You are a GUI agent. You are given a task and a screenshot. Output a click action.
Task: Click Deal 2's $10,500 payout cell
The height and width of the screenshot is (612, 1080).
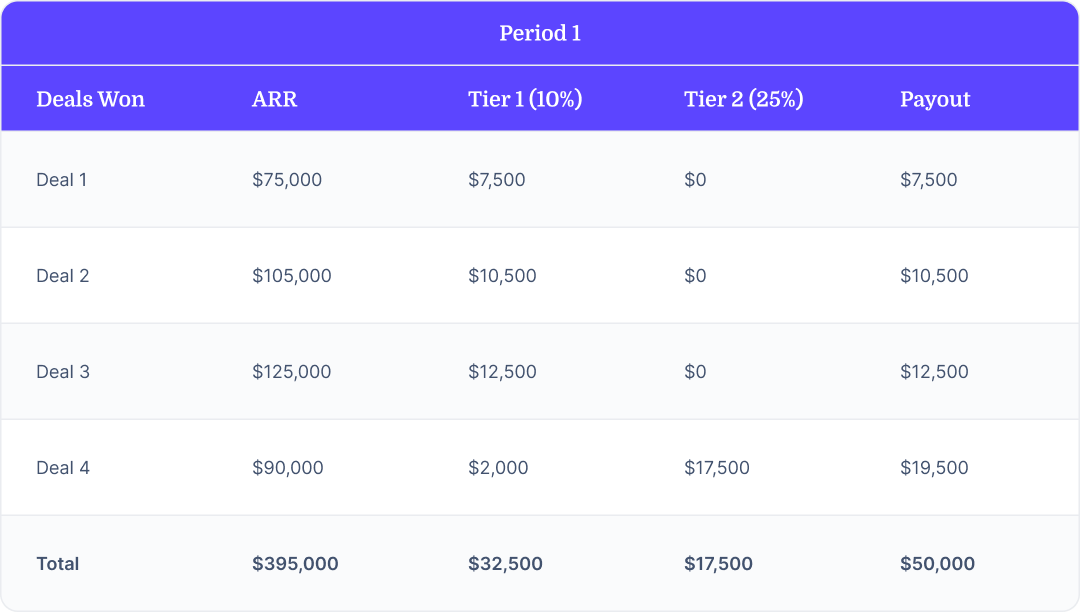click(x=934, y=275)
